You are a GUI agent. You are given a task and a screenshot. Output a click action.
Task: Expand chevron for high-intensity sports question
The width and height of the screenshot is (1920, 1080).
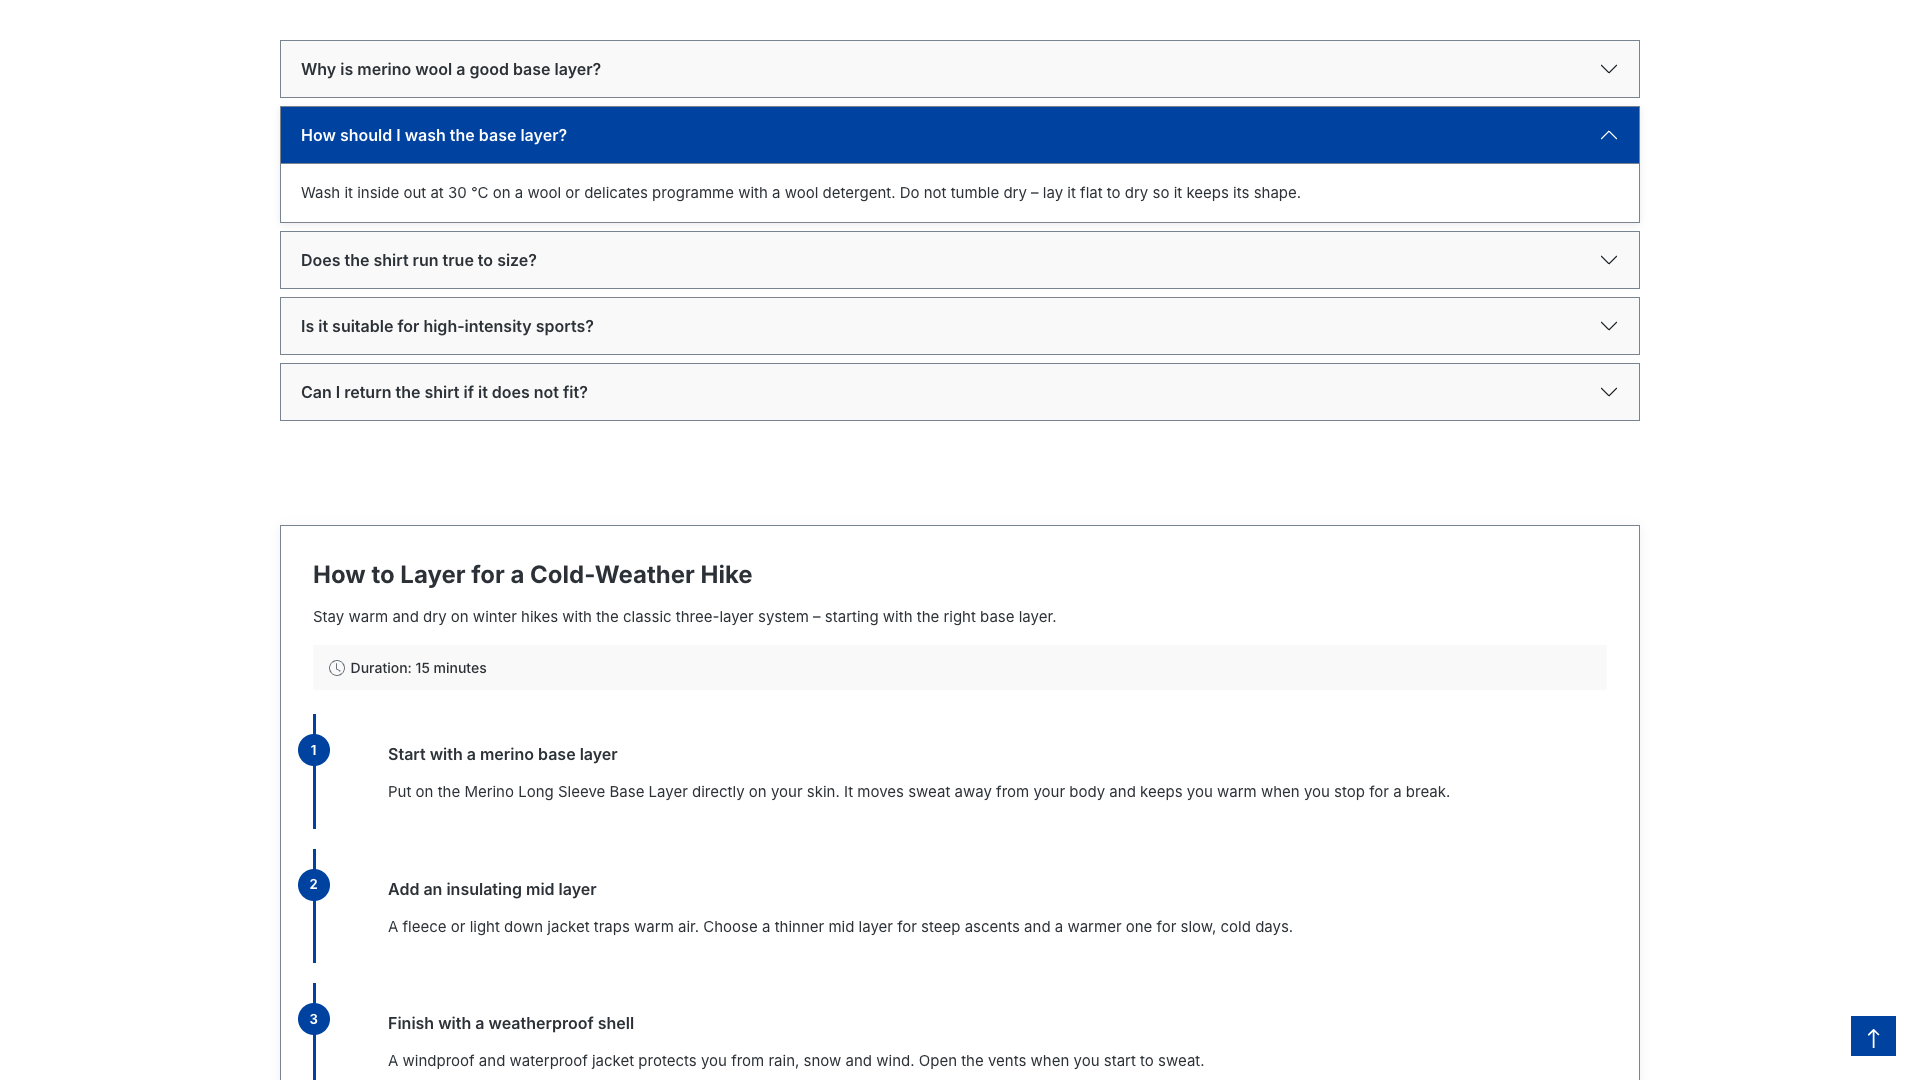1608,326
